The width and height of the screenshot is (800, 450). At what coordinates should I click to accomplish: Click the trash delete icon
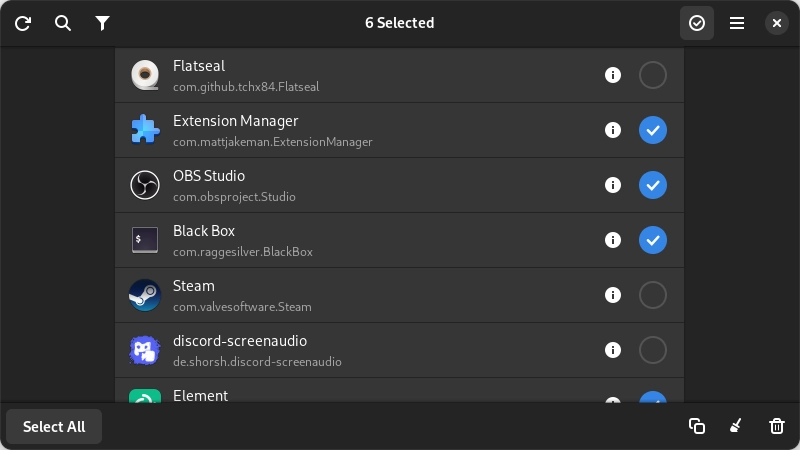(x=777, y=426)
